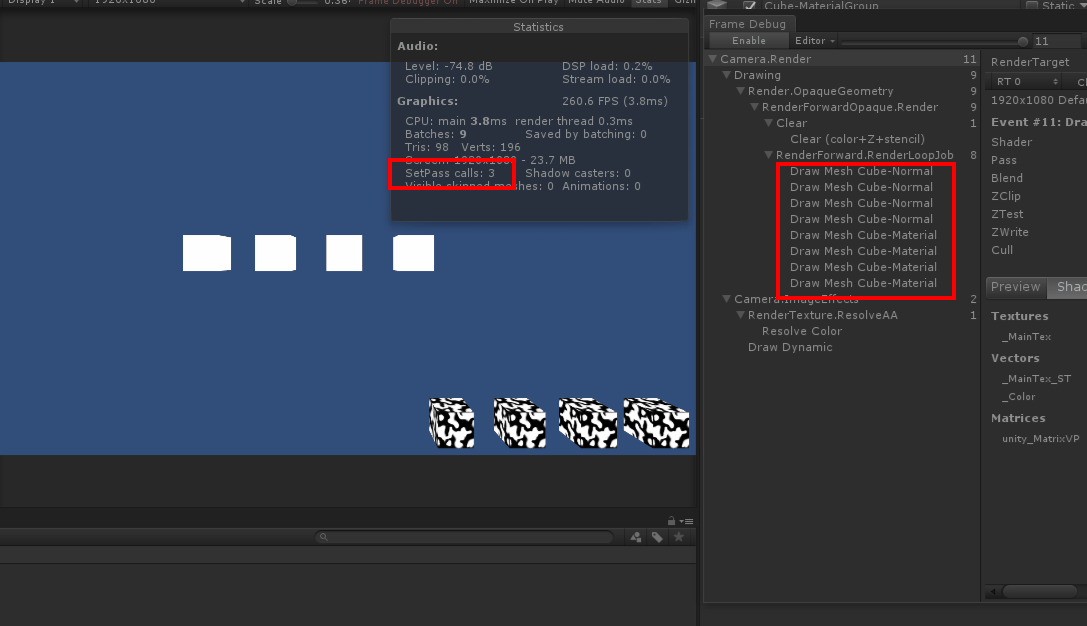Select Clear (color+Z+stencil) event

click(857, 139)
